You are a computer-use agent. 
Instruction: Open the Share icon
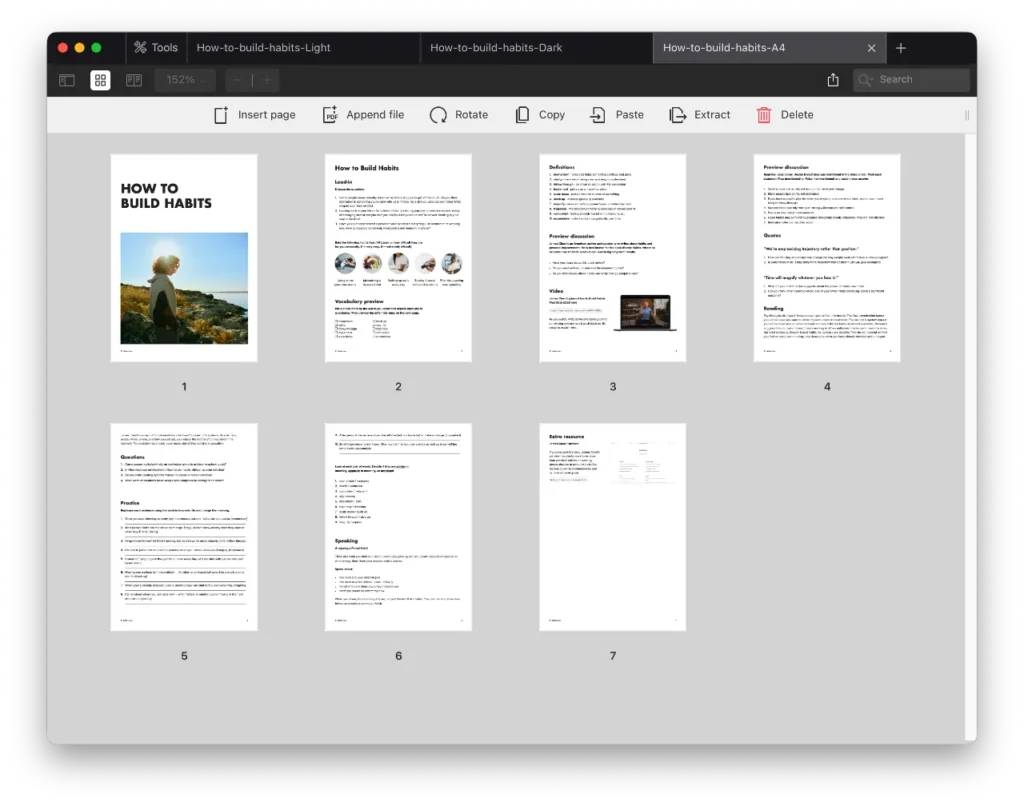tap(833, 80)
